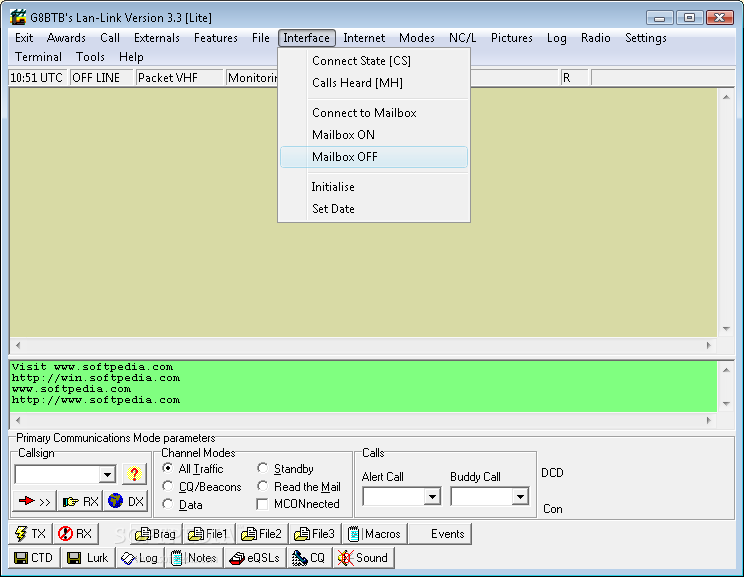
Task: Open the Pictures menu
Action: (512, 38)
